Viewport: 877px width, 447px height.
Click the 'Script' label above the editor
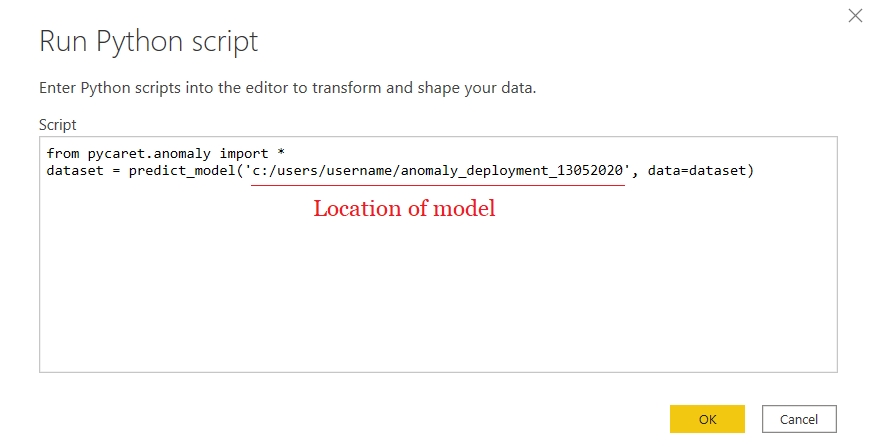click(57, 124)
